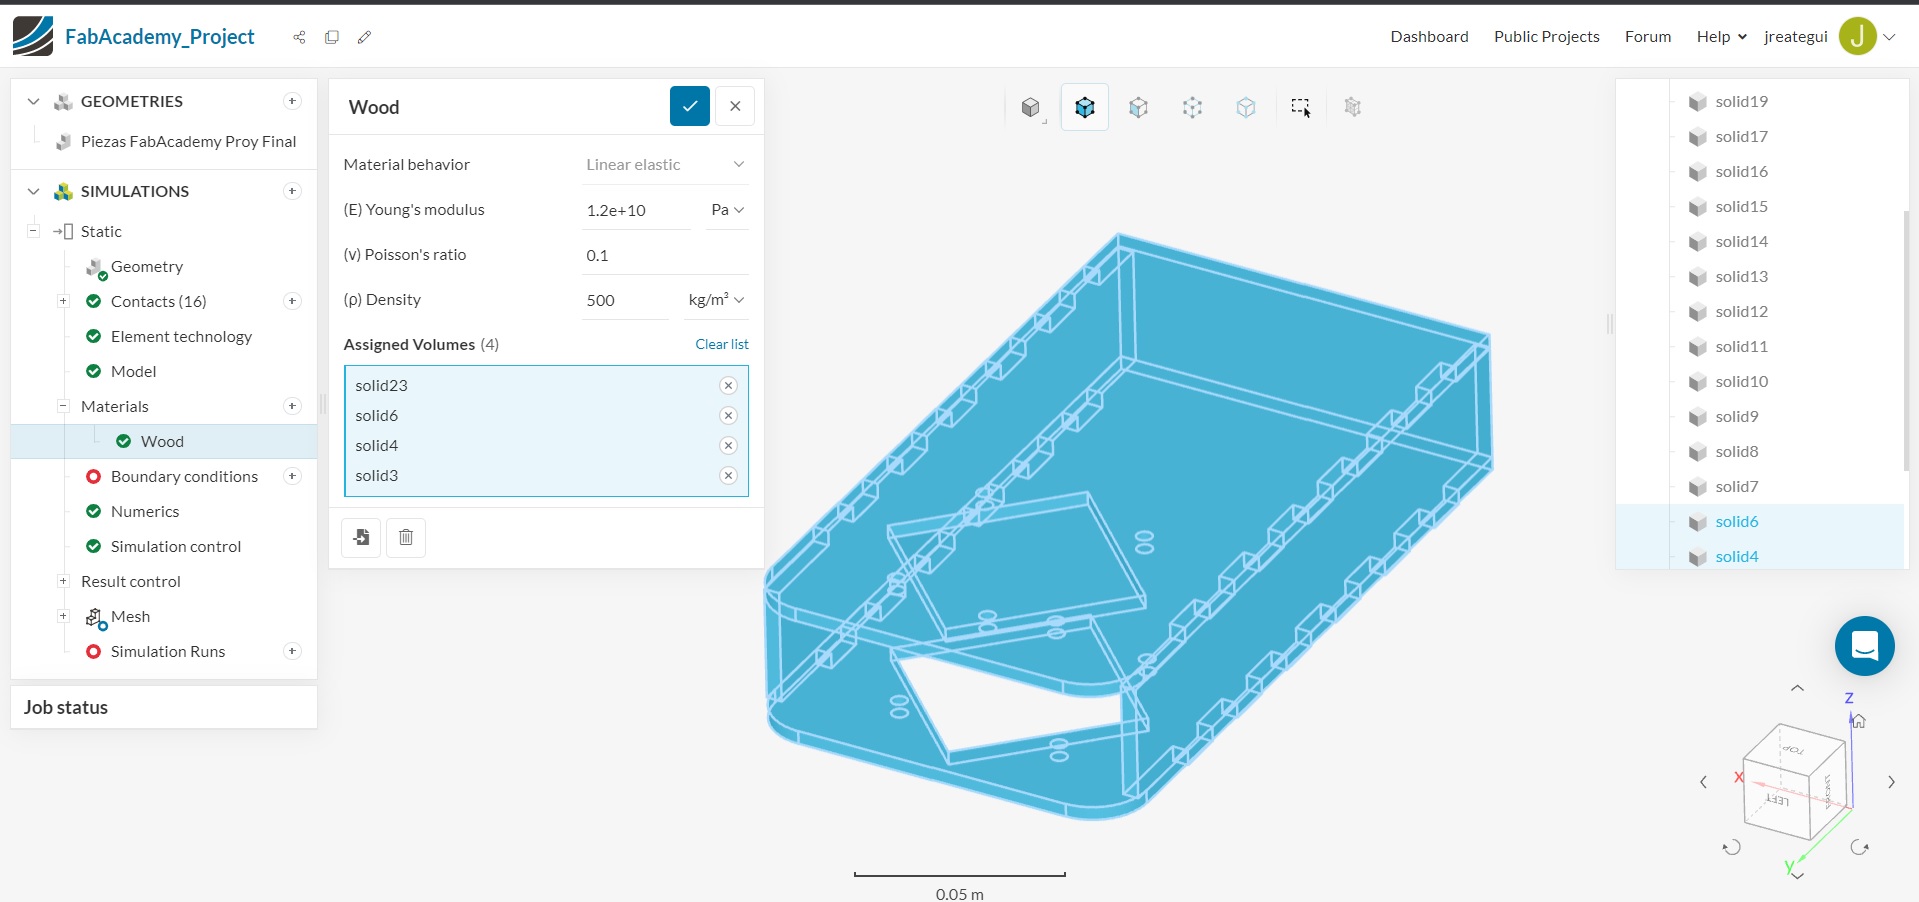Add new simulation with plus icon
Viewport: 1919px width, 902px height.
click(x=292, y=191)
